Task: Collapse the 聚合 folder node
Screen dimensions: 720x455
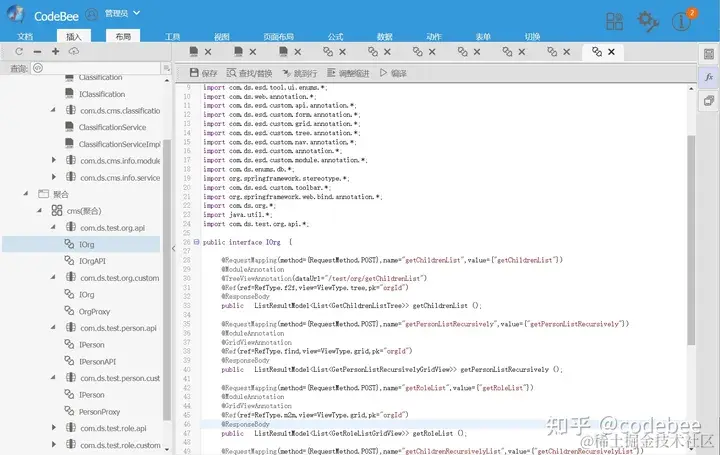Action: pos(26,194)
